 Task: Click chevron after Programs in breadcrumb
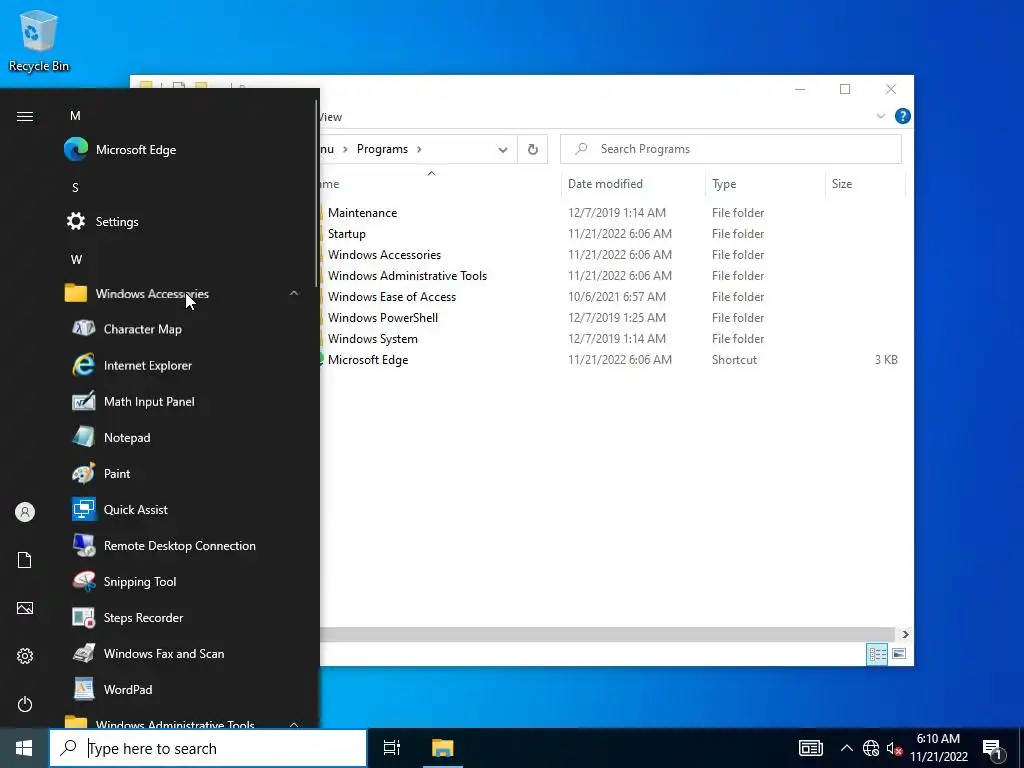(419, 150)
